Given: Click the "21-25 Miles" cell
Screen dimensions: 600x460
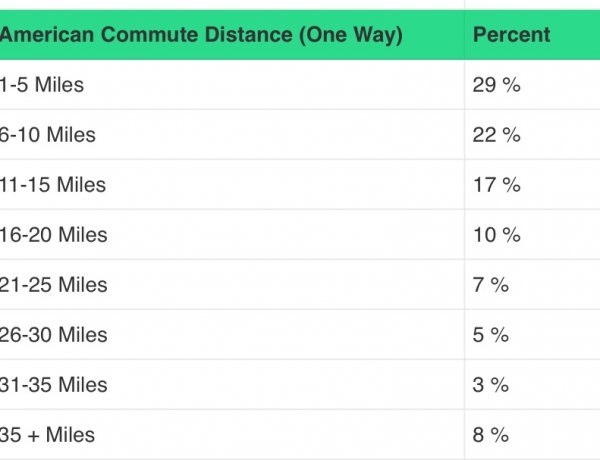Looking at the screenshot, I should pos(53,285).
